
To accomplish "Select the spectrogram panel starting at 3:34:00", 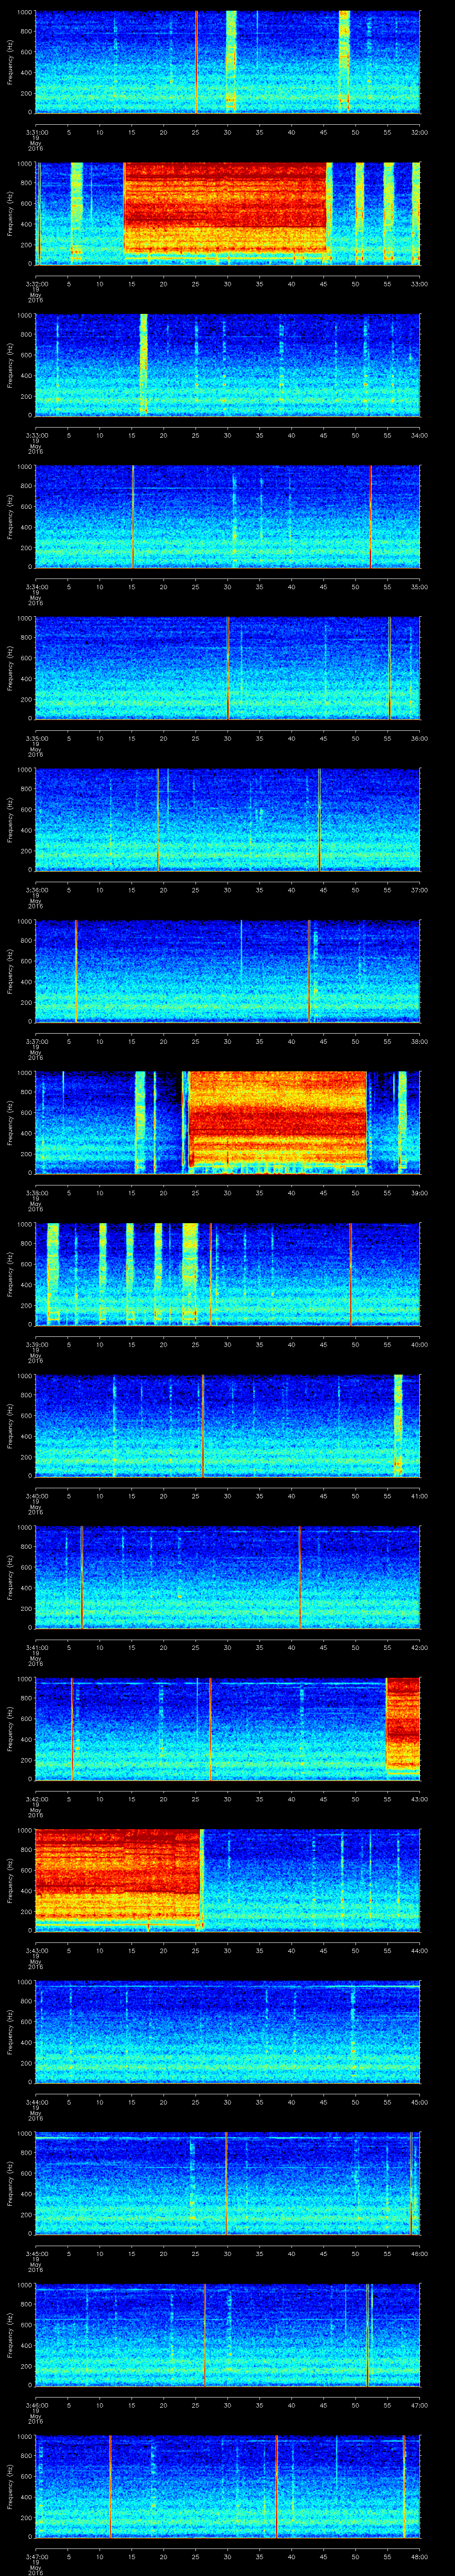I will pyautogui.click(x=228, y=517).
